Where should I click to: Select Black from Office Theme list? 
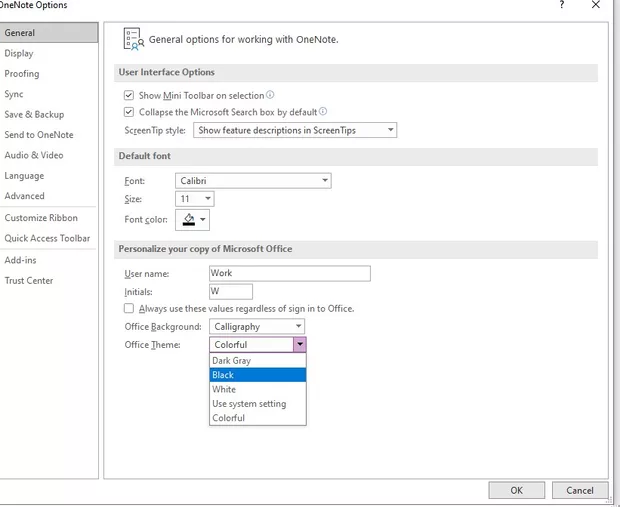pos(257,375)
